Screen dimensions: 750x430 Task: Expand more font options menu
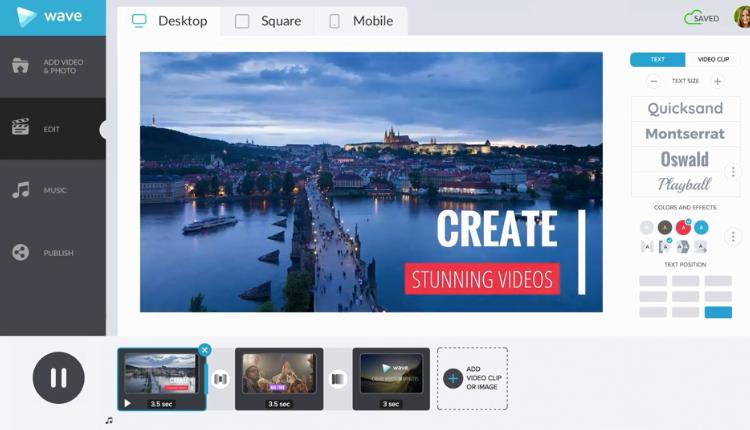point(732,172)
